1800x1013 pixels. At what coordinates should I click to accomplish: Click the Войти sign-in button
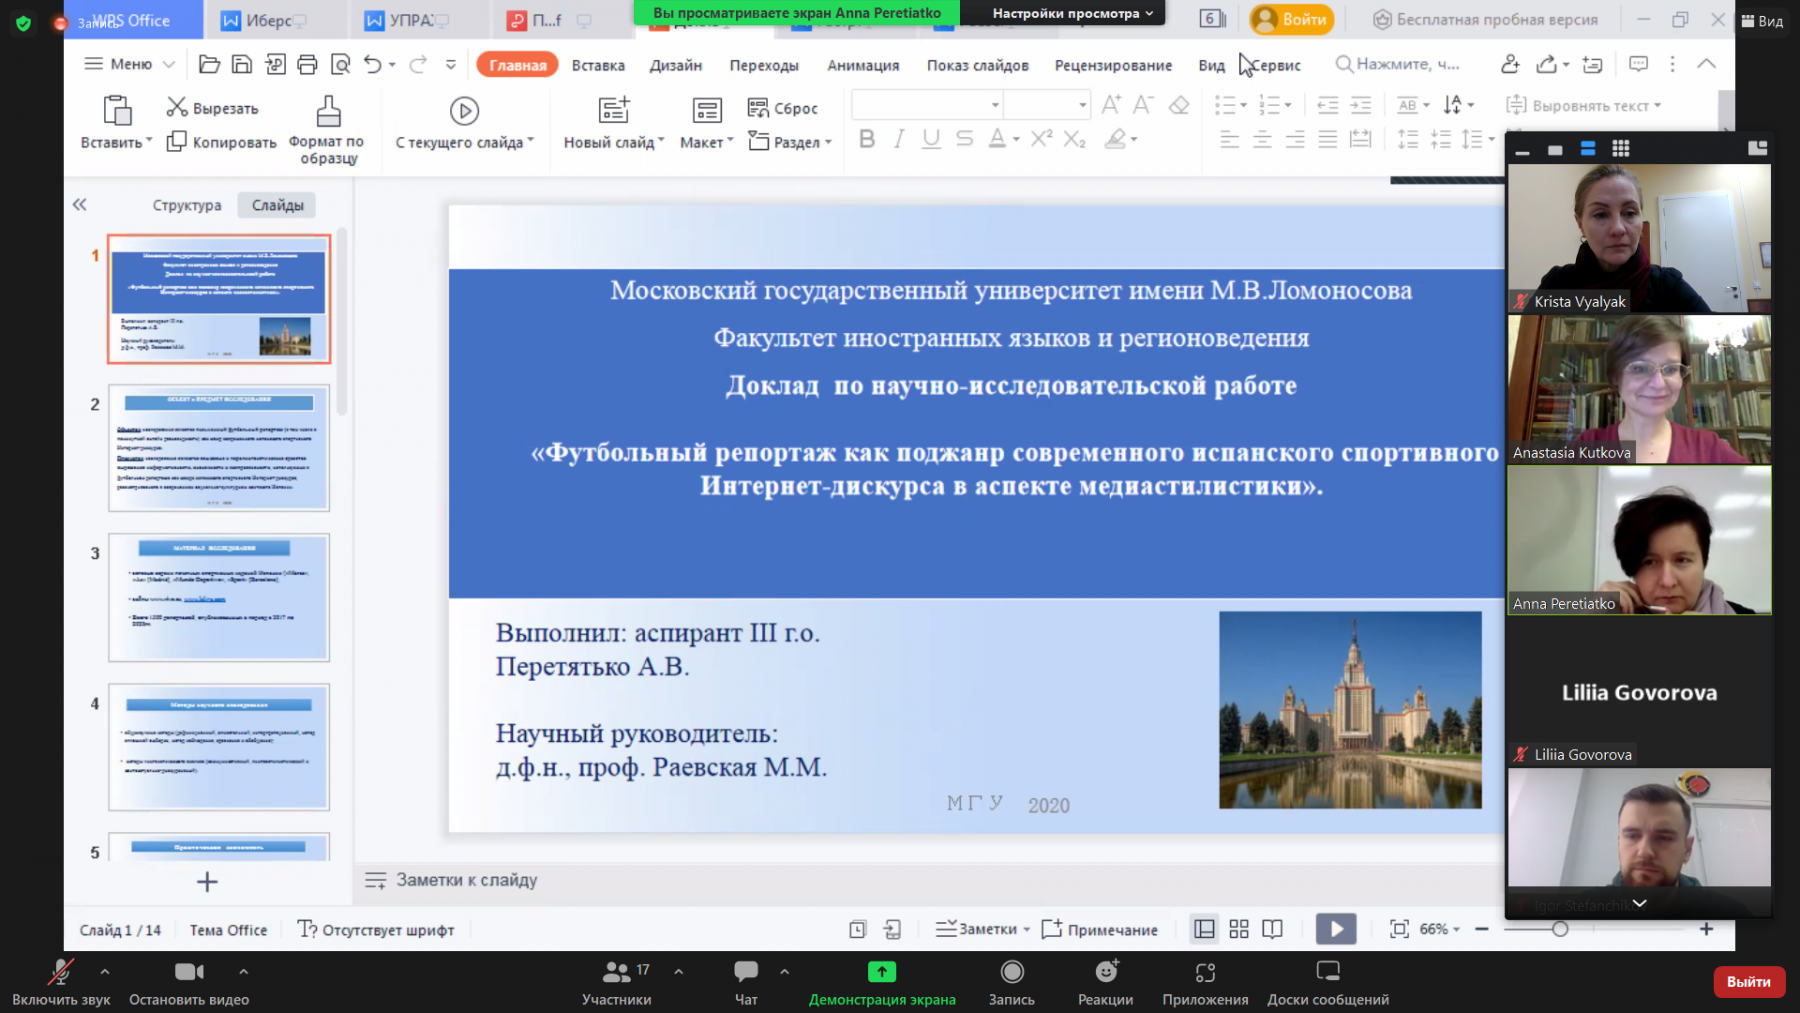click(1292, 19)
